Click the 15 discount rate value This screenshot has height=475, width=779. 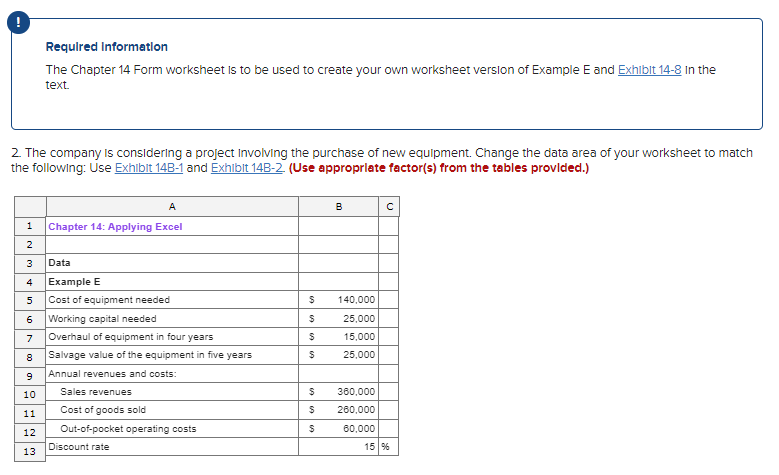pyautogui.click(x=338, y=447)
